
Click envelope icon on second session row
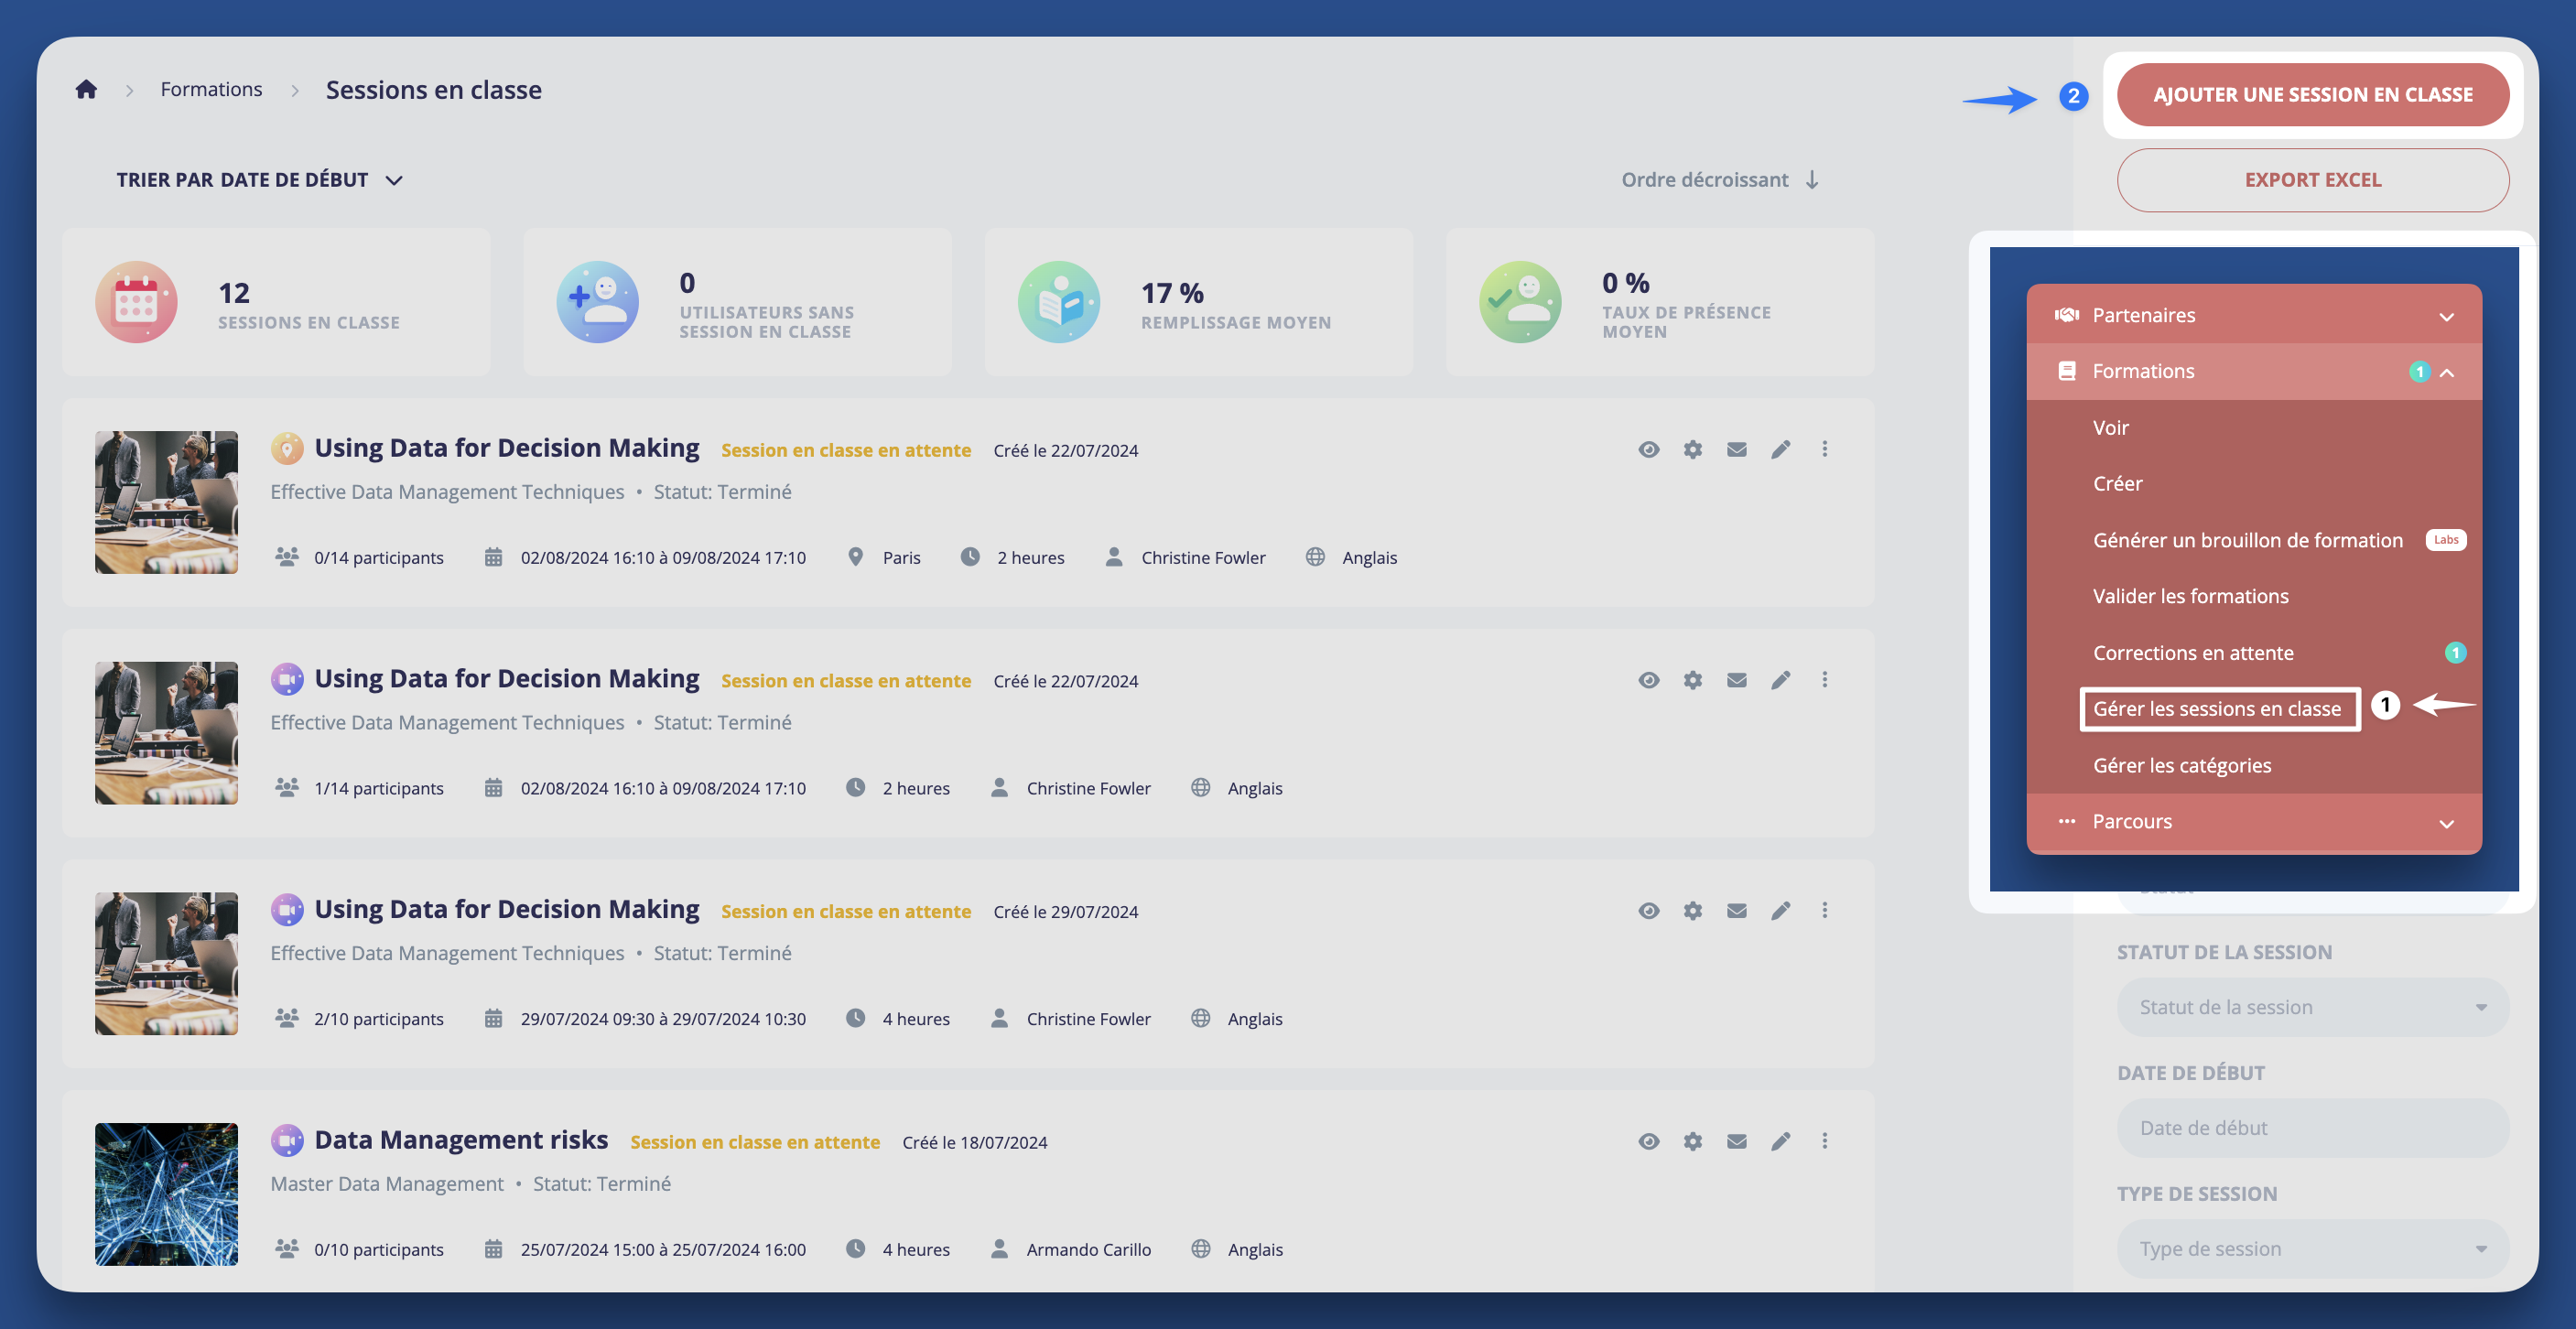(x=1736, y=680)
